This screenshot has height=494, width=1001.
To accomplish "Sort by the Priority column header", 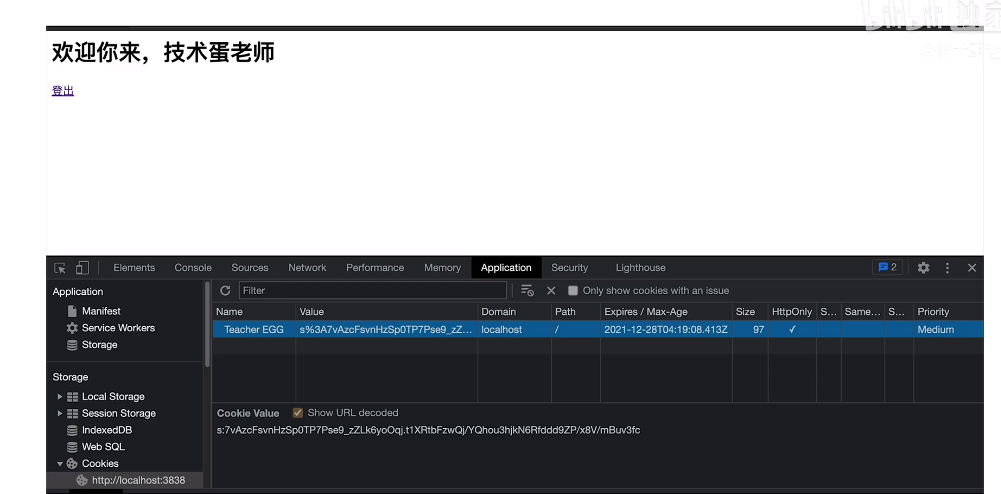I will (948, 311).
